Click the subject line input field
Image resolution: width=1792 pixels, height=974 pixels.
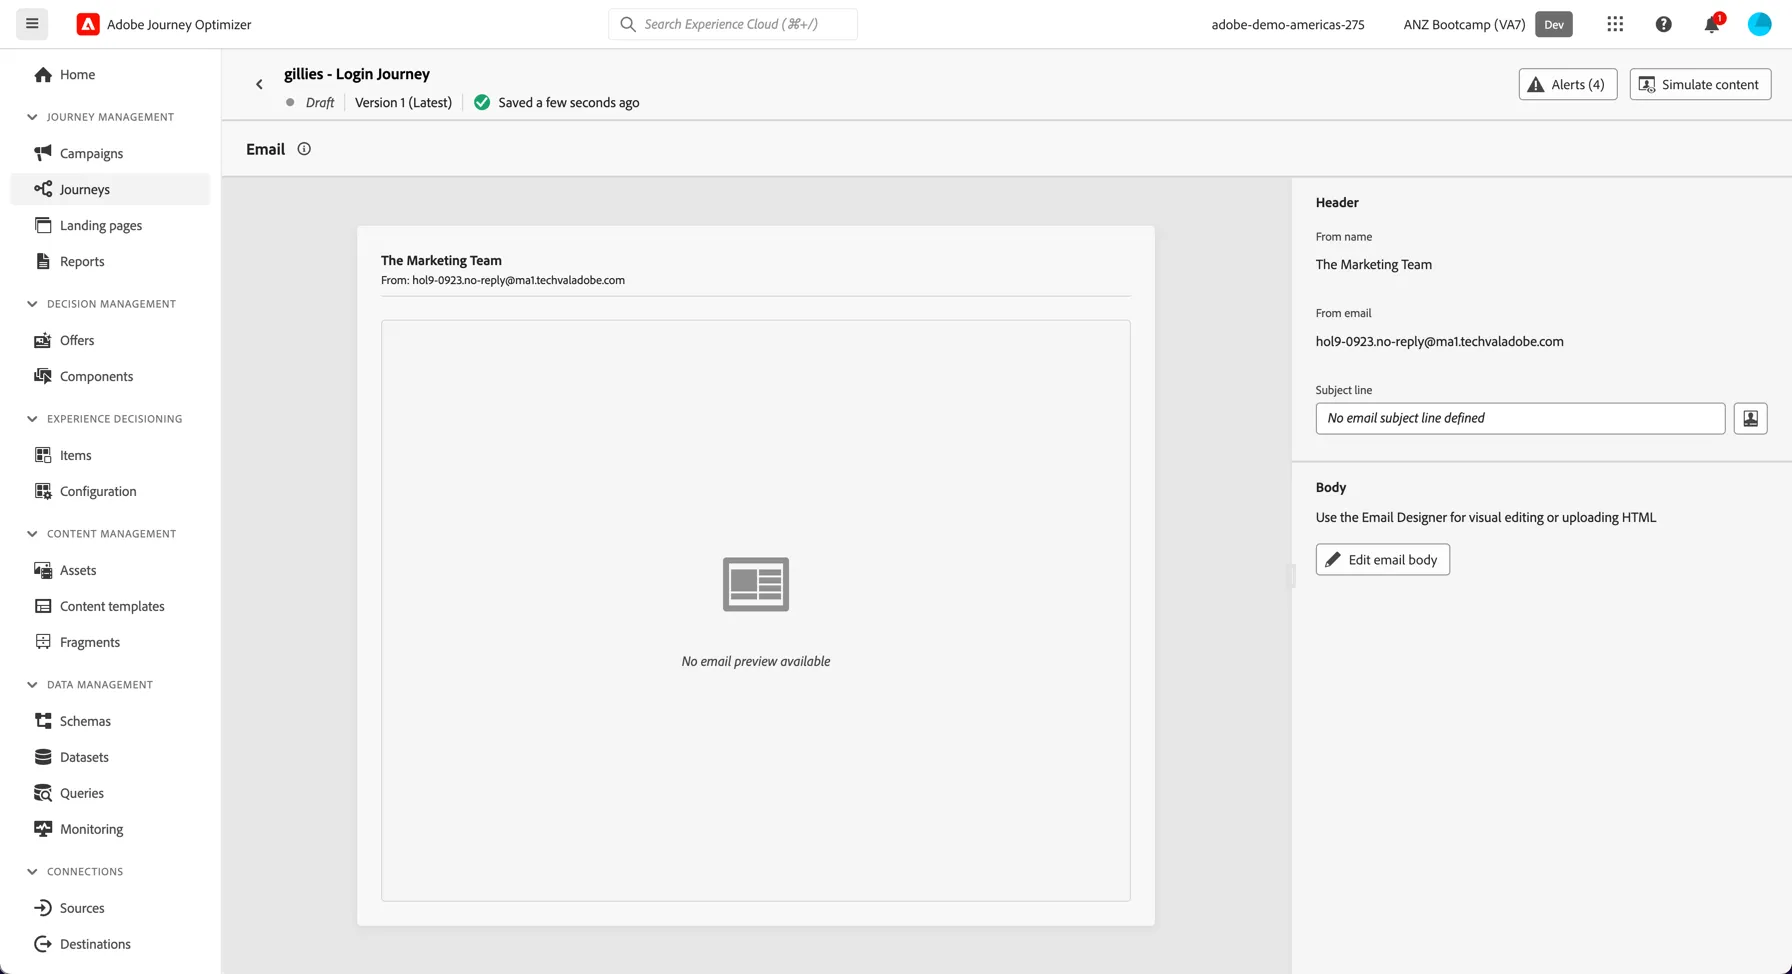click(x=1520, y=418)
